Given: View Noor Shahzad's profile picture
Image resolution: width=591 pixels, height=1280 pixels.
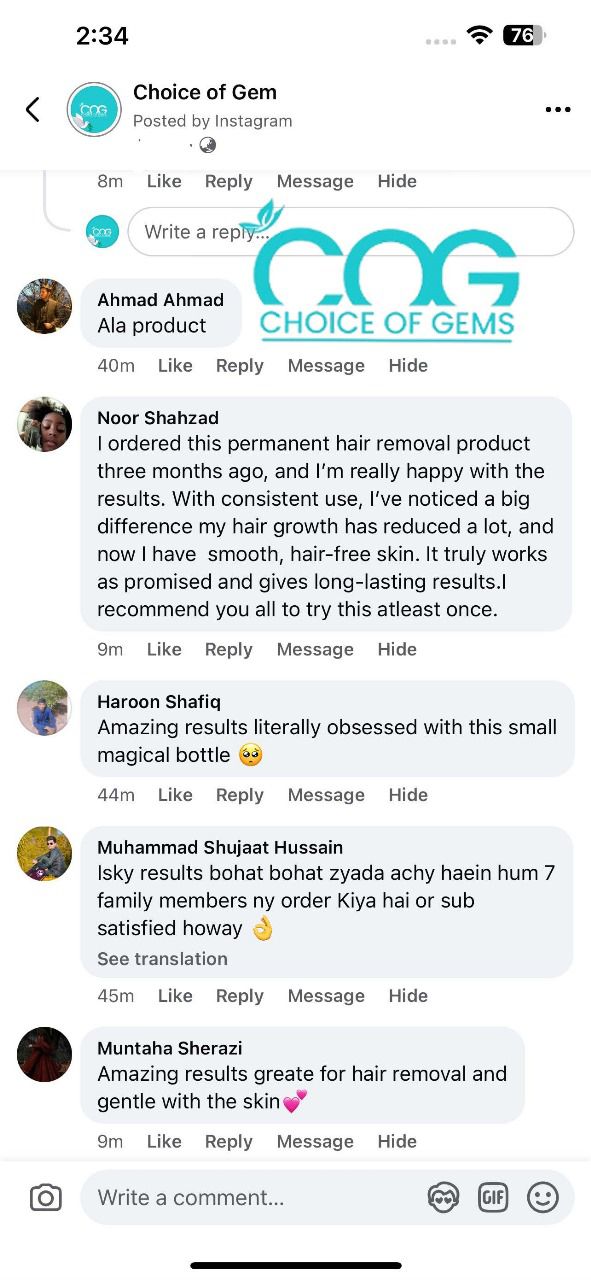Looking at the screenshot, I should pos(44,424).
